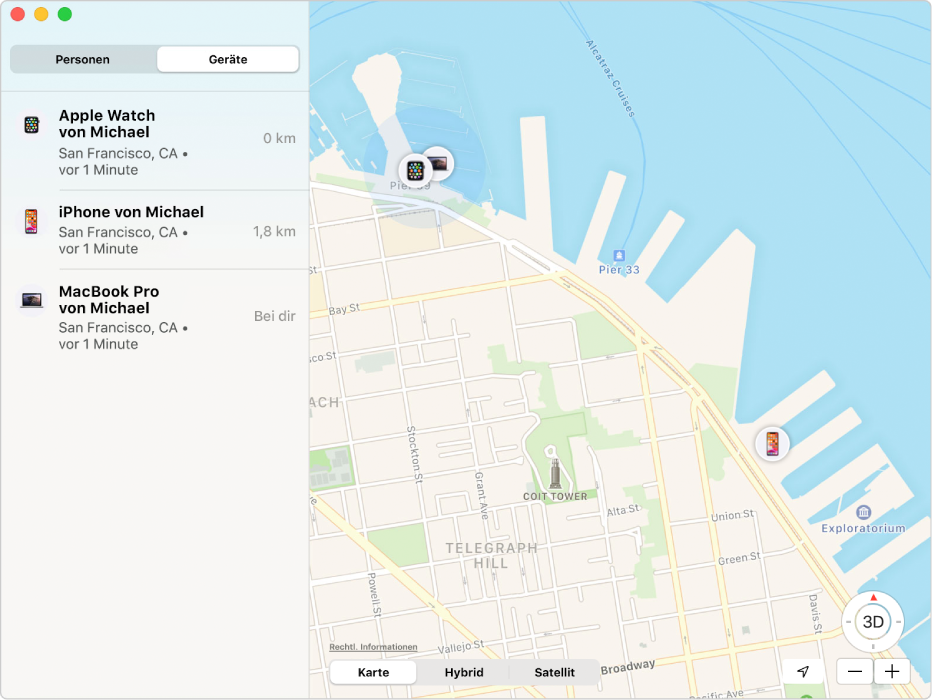Minimize the window with yellow button
This screenshot has height=700, width=934.
point(41,14)
